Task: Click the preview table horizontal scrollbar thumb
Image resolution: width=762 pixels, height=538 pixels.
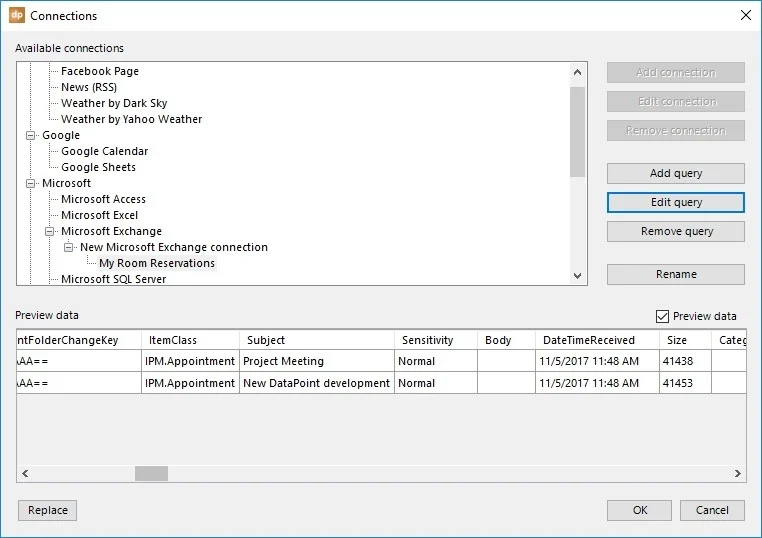Action: tap(151, 473)
